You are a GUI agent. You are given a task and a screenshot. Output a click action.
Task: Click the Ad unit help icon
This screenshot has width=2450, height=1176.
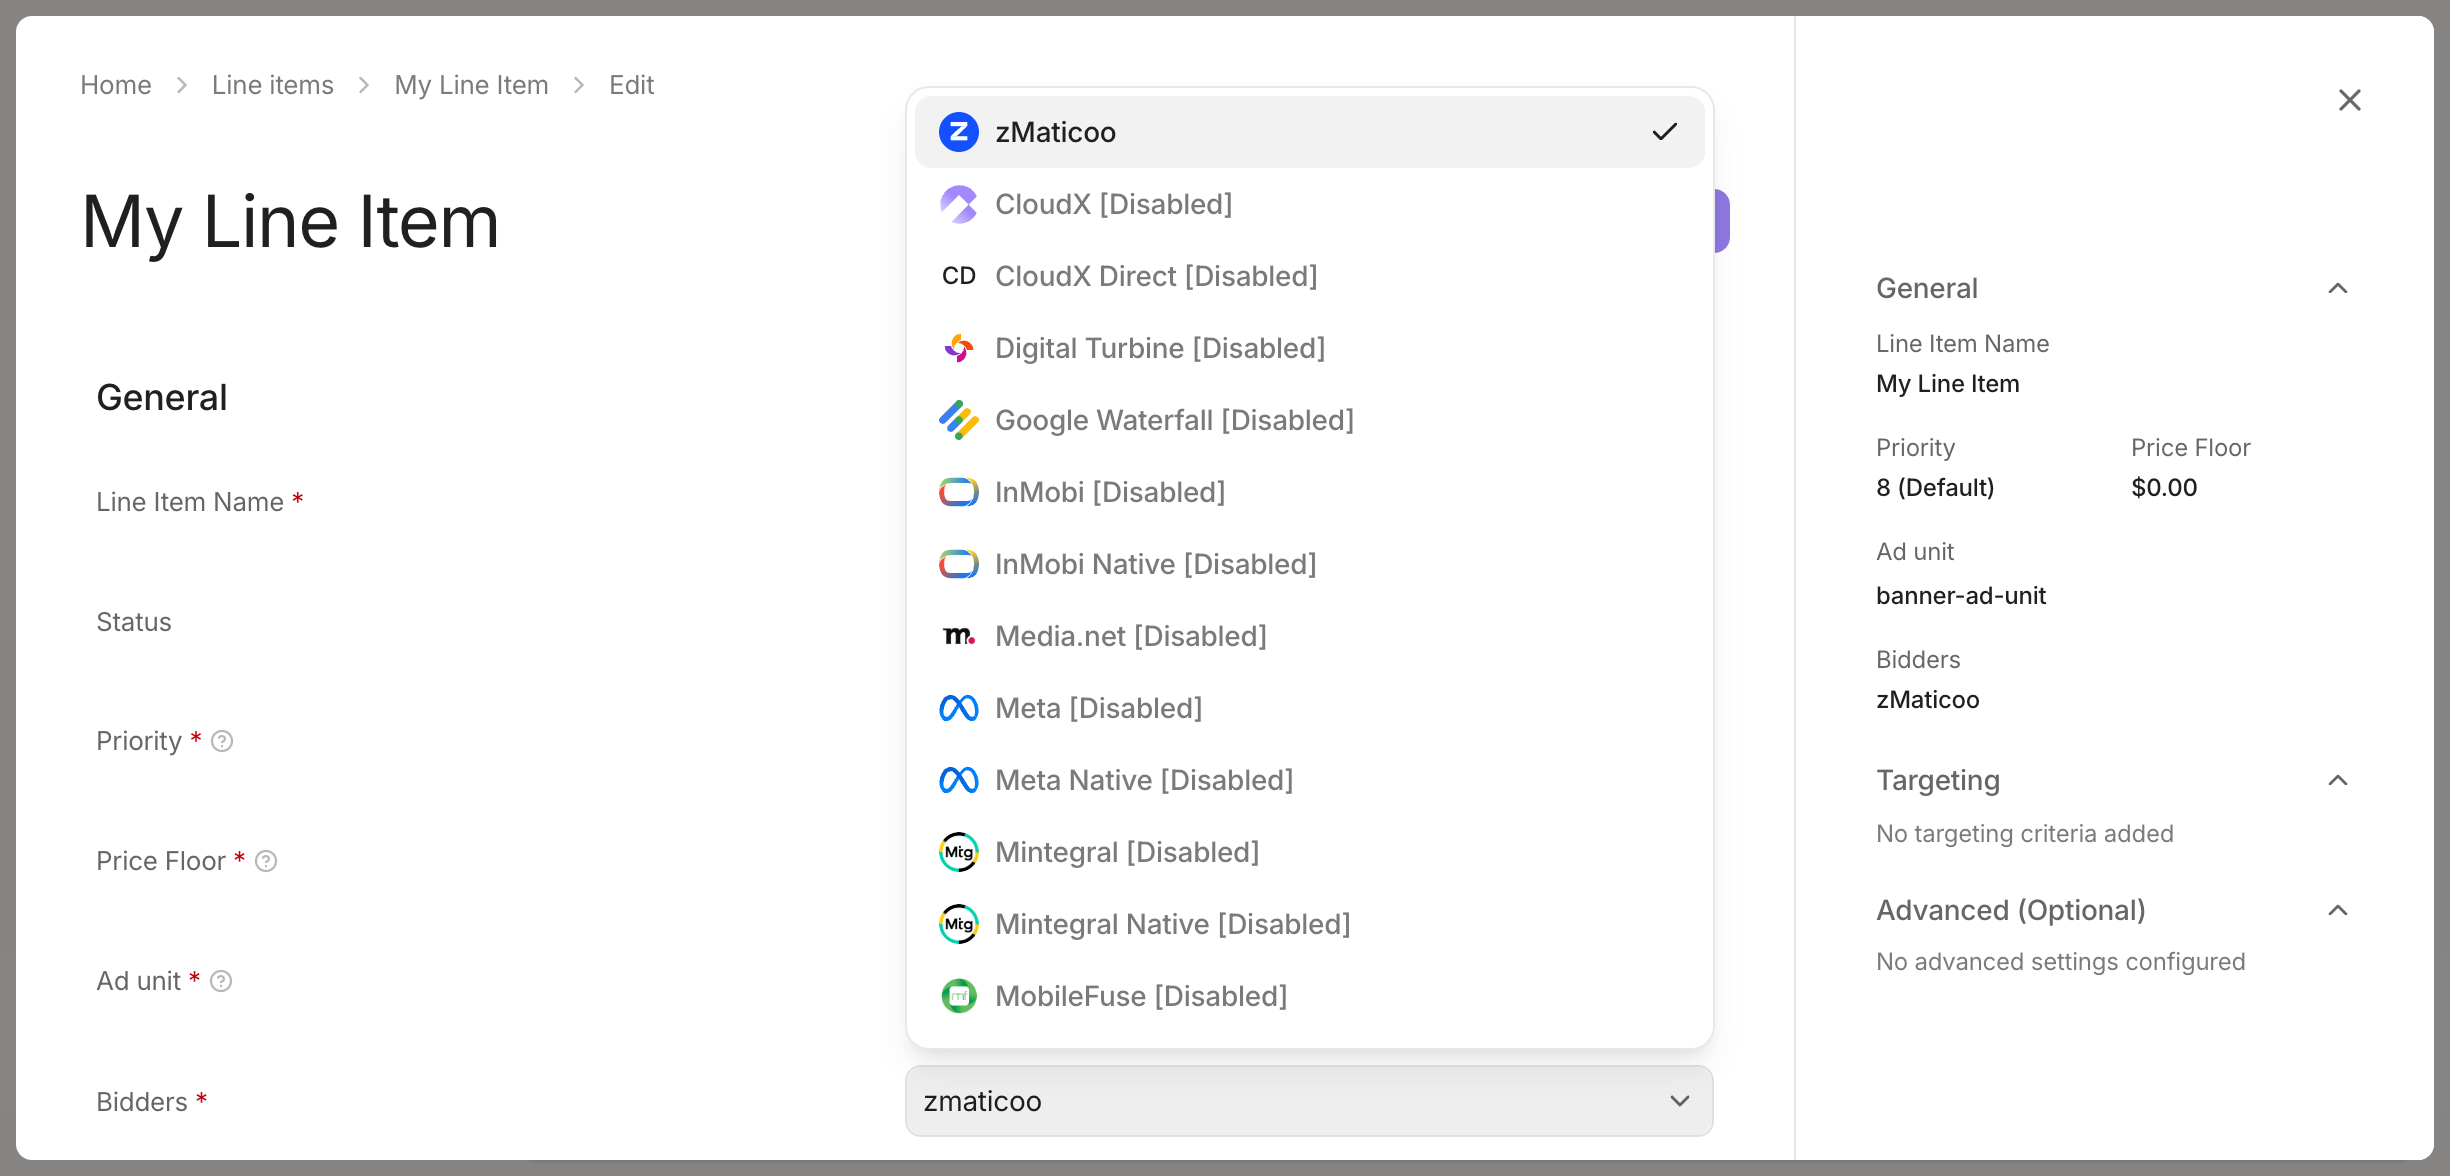tap(221, 981)
